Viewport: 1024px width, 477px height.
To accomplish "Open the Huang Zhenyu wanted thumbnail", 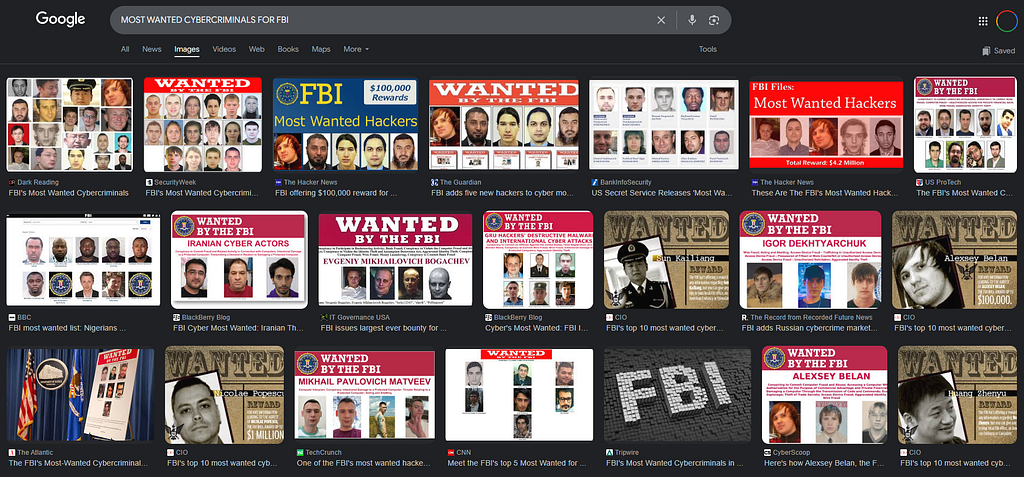I will [x=957, y=395].
